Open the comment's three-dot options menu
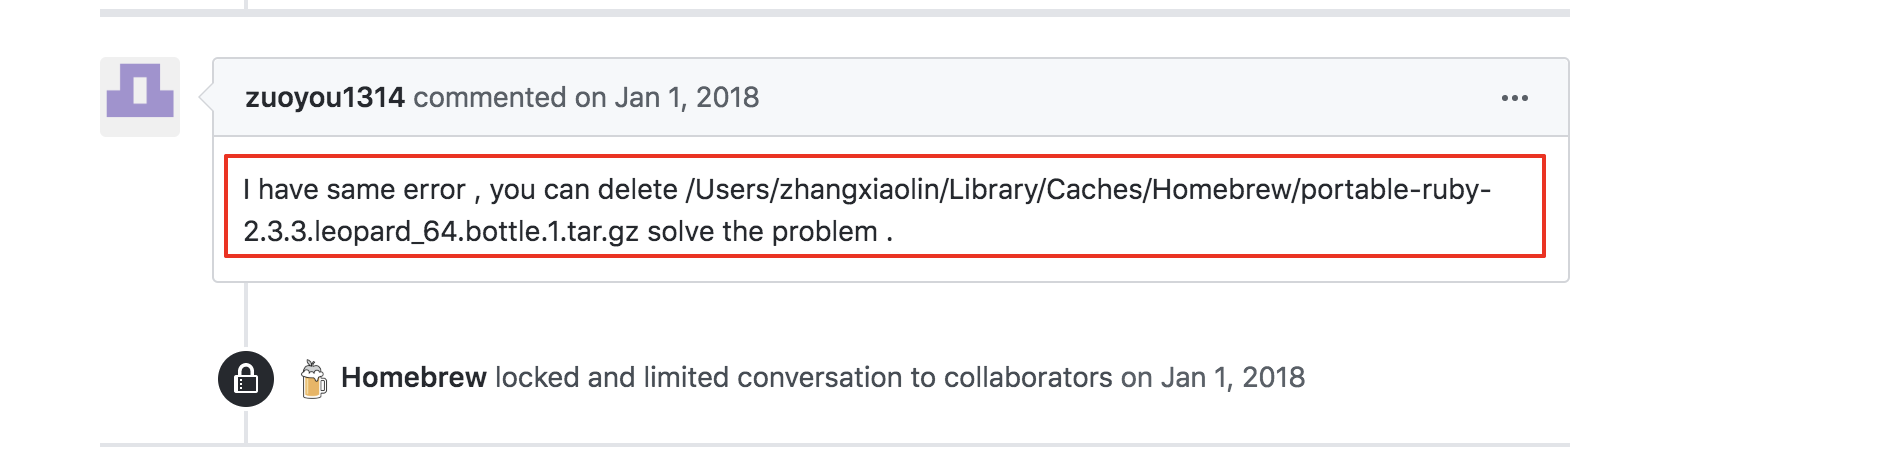The height and width of the screenshot is (468, 1900). tap(1514, 98)
